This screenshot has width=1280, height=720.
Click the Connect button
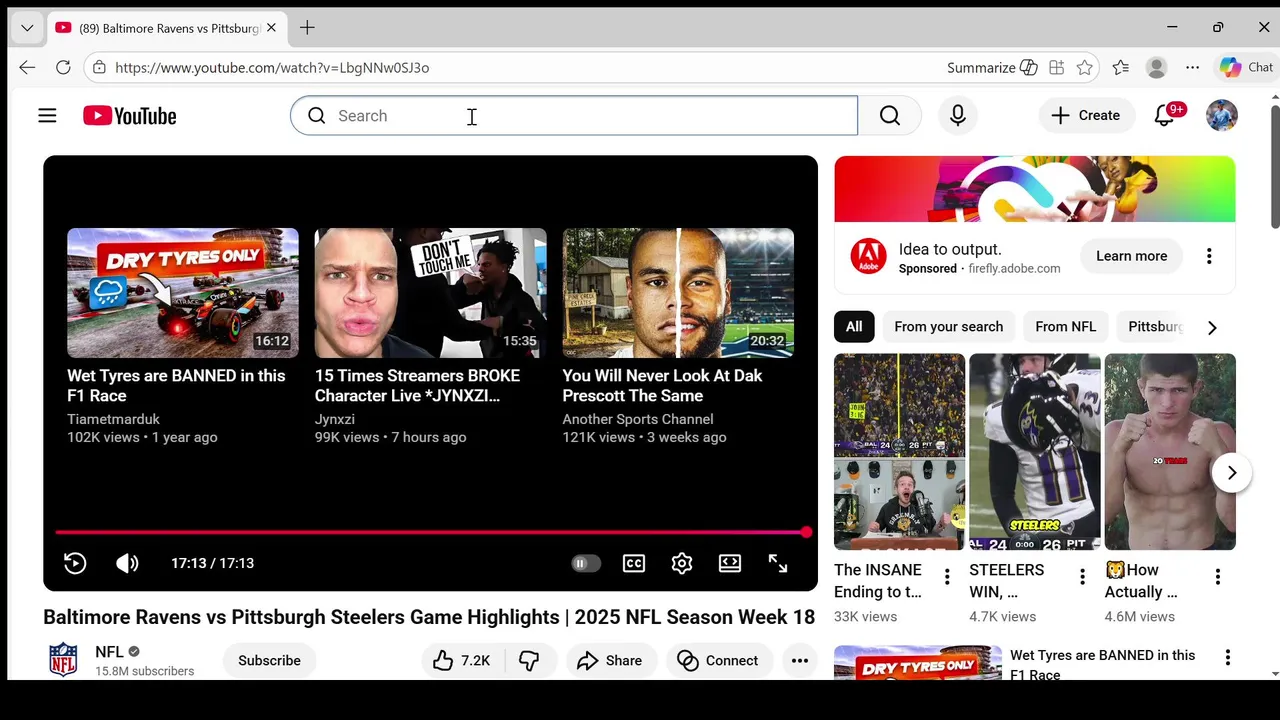point(718,661)
